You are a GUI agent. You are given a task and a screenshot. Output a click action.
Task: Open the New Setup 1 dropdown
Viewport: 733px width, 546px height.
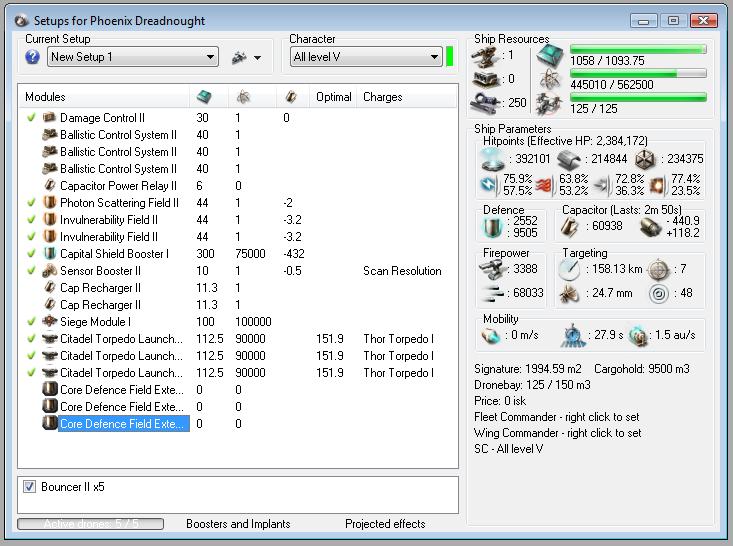point(133,57)
